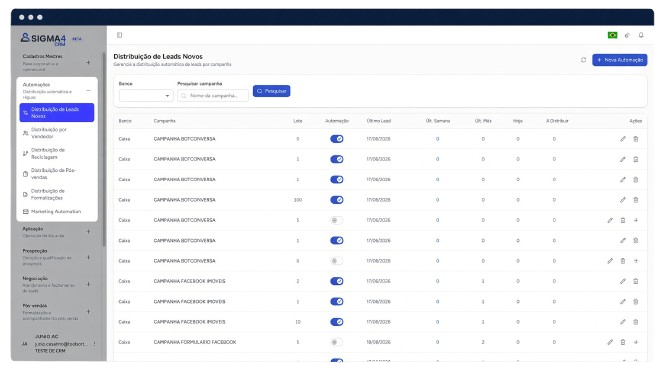
Task: Edit FACEBOOK IMOVEIS row with Lote 1
Action: [x=623, y=302]
